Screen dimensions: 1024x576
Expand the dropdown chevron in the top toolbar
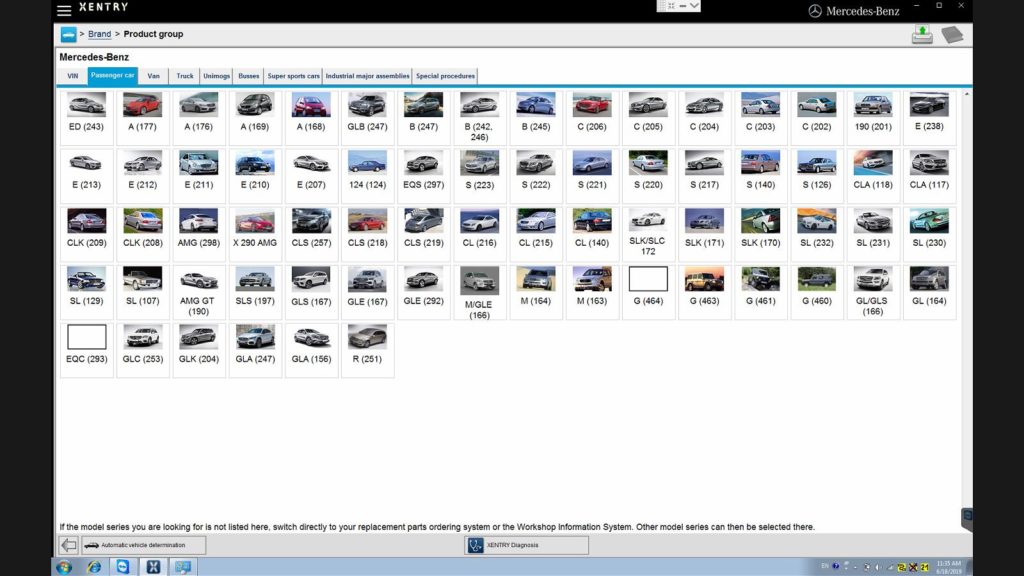click(694, 6)
